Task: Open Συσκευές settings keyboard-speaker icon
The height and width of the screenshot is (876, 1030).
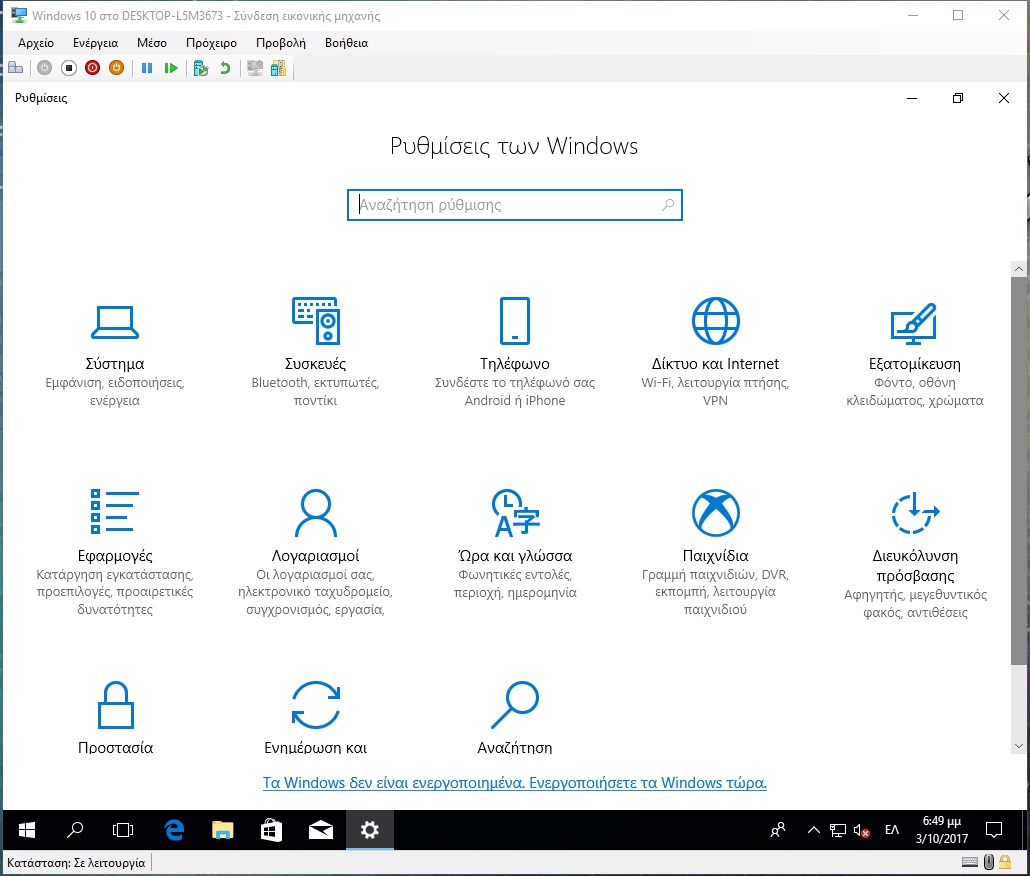Action: click(315, 320)
